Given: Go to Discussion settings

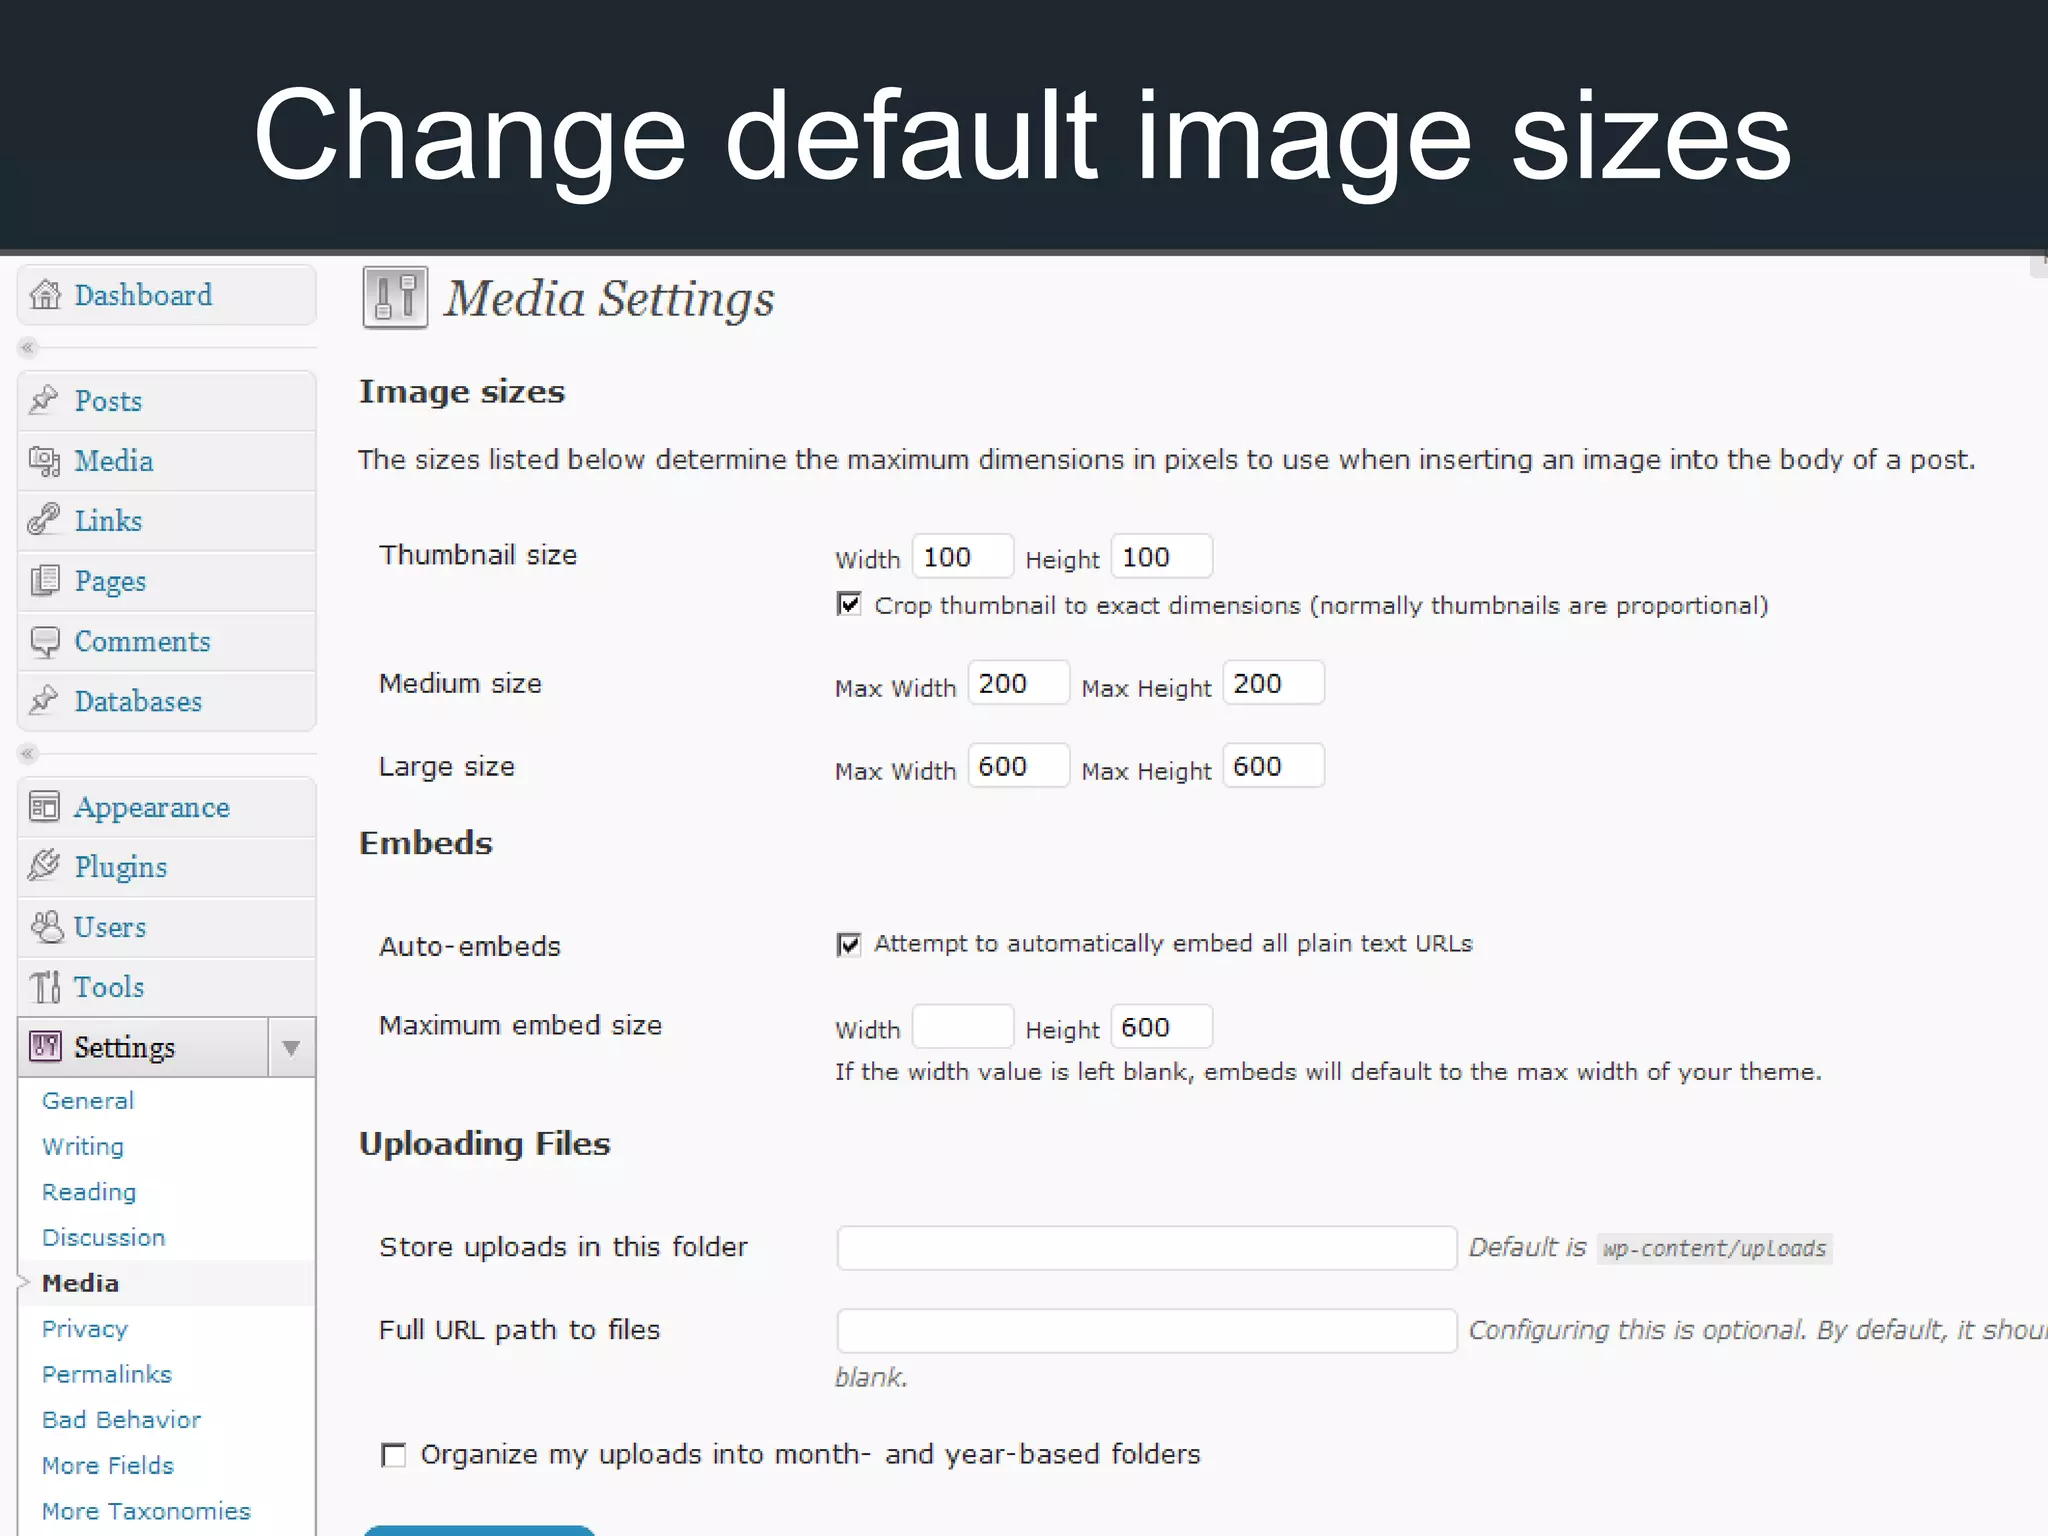Looking at the screenshot, I should coord(104,1237).
